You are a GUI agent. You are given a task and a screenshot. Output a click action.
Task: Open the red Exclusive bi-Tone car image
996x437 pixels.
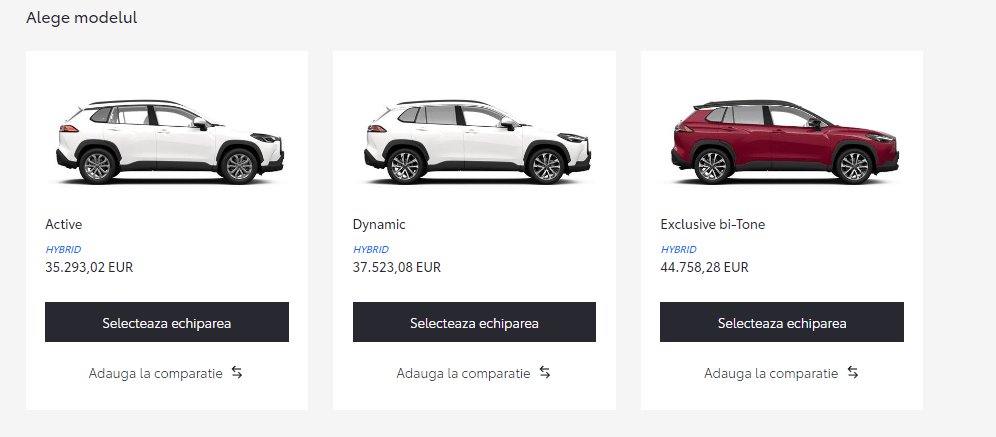coord(782,141)
